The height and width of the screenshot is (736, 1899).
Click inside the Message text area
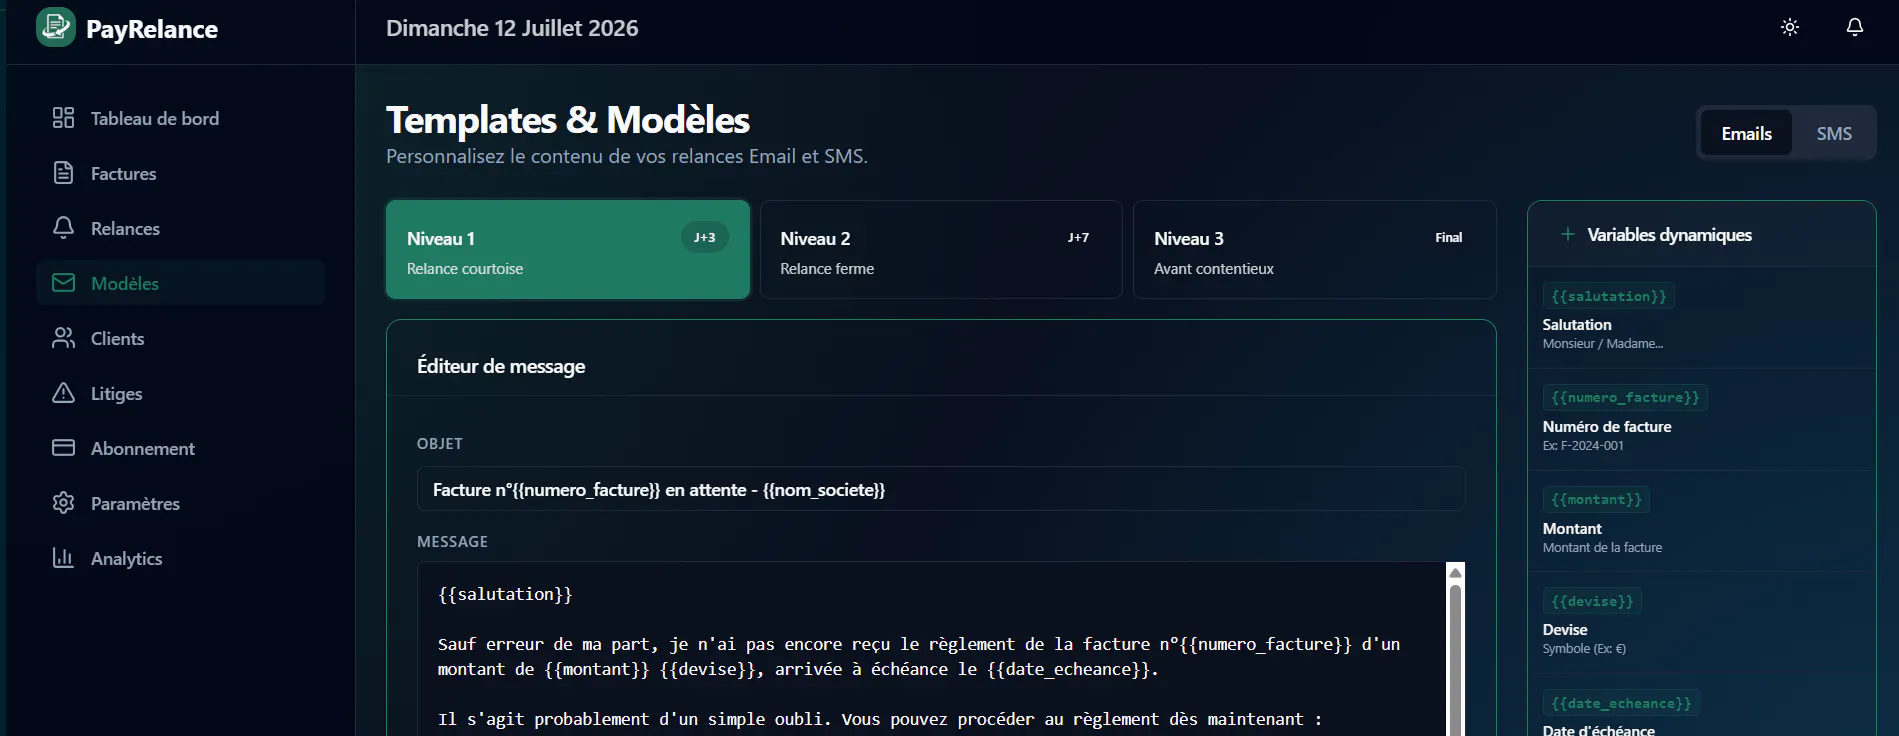pos(931,649)
